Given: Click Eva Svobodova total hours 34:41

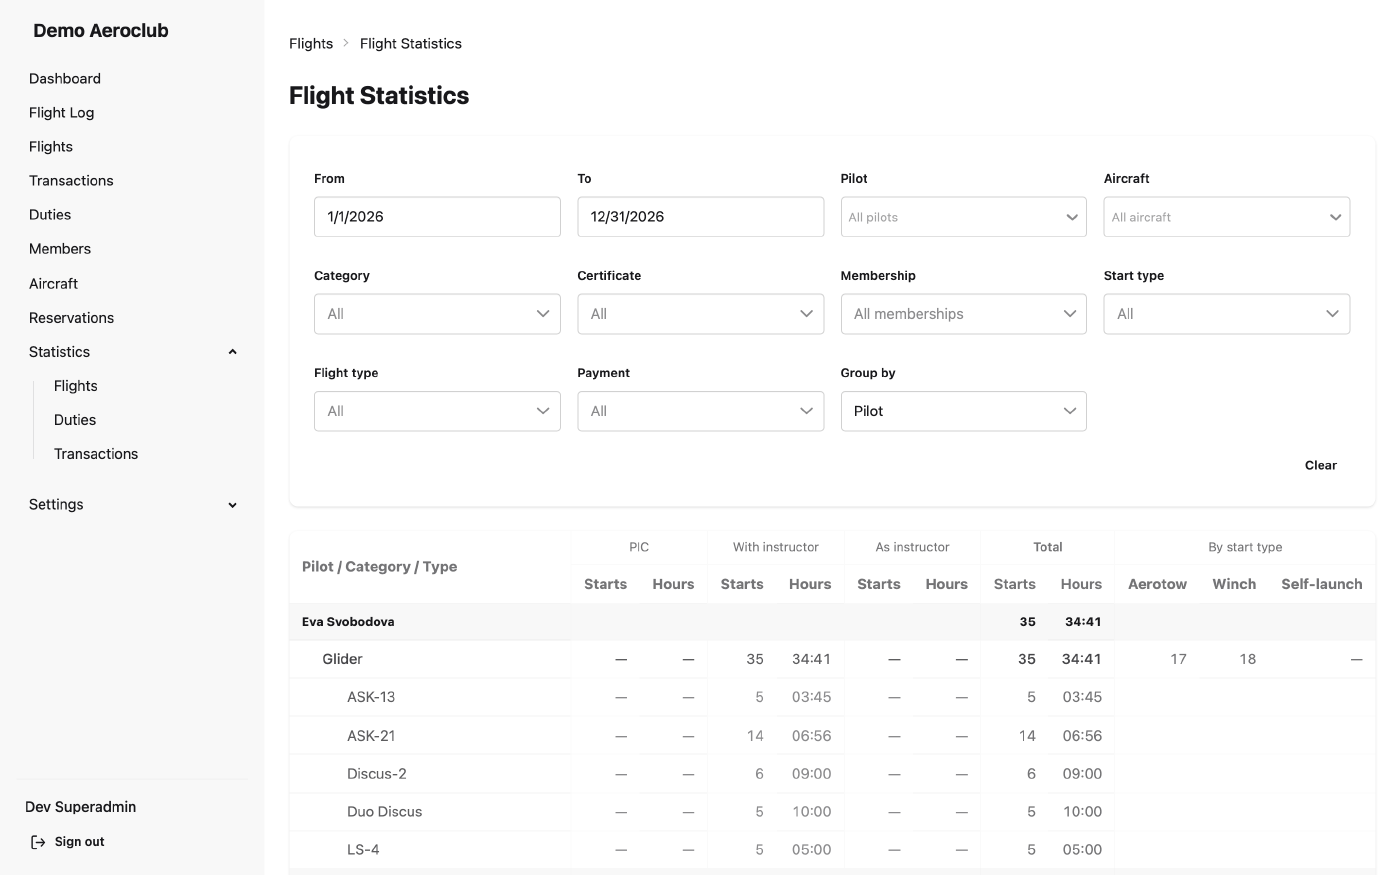Looking at the screenshot, I should pyautogui.click(x=1083, y=622).
